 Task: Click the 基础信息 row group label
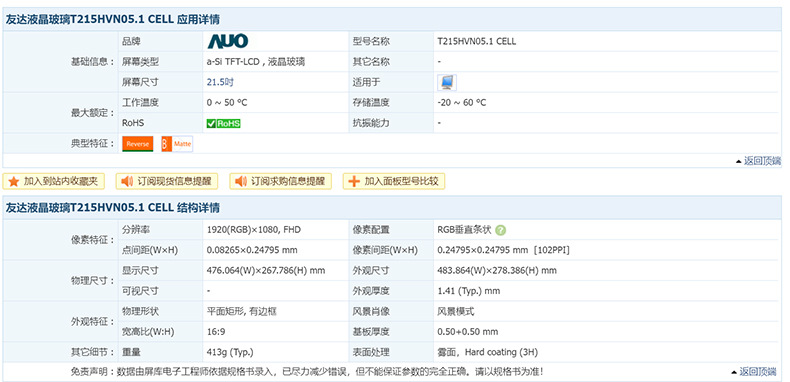coord(92,62)
